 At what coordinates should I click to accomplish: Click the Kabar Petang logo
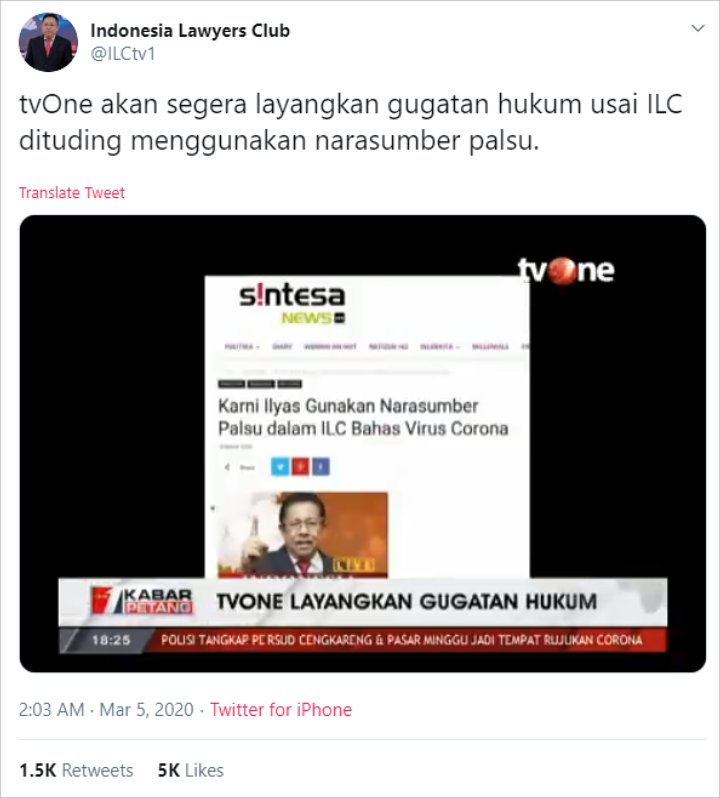141,601
